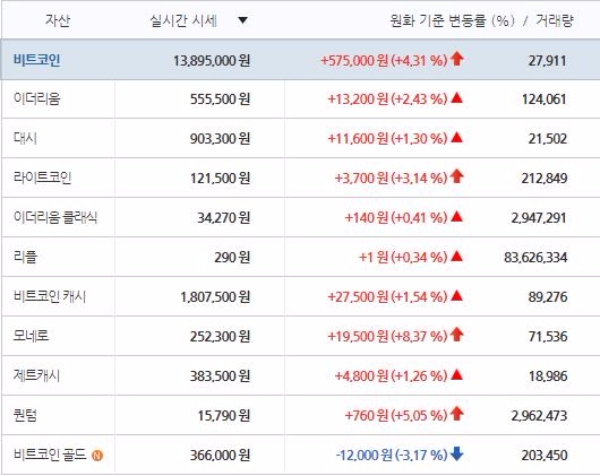
Task: Click the up arrow in 비트코인 row
Action: (x=457, y=59)
